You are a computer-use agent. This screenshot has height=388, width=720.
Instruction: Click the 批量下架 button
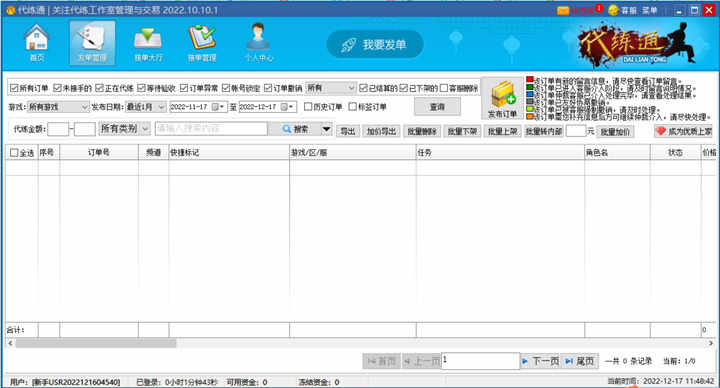click(462, 131)
